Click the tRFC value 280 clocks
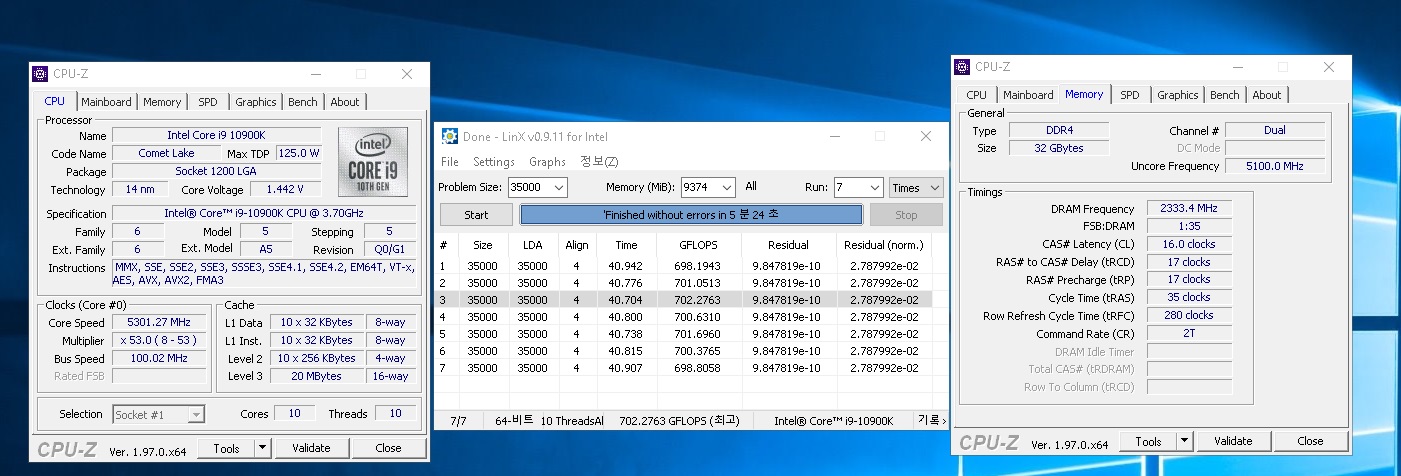This screenshot has height=476, width=1401. point(1189,315)
